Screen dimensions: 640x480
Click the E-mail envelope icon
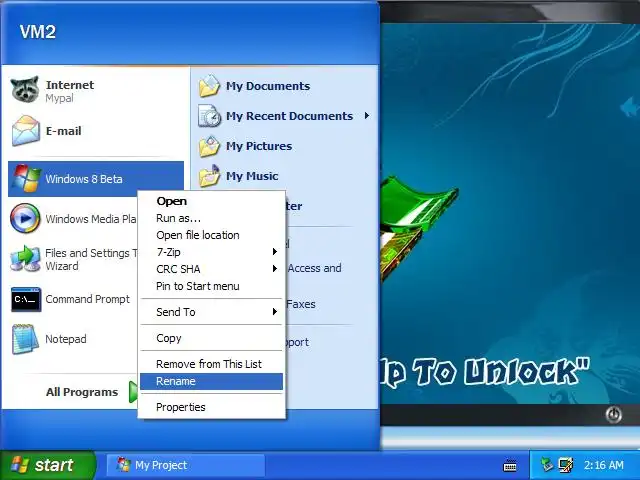point(26,131)
